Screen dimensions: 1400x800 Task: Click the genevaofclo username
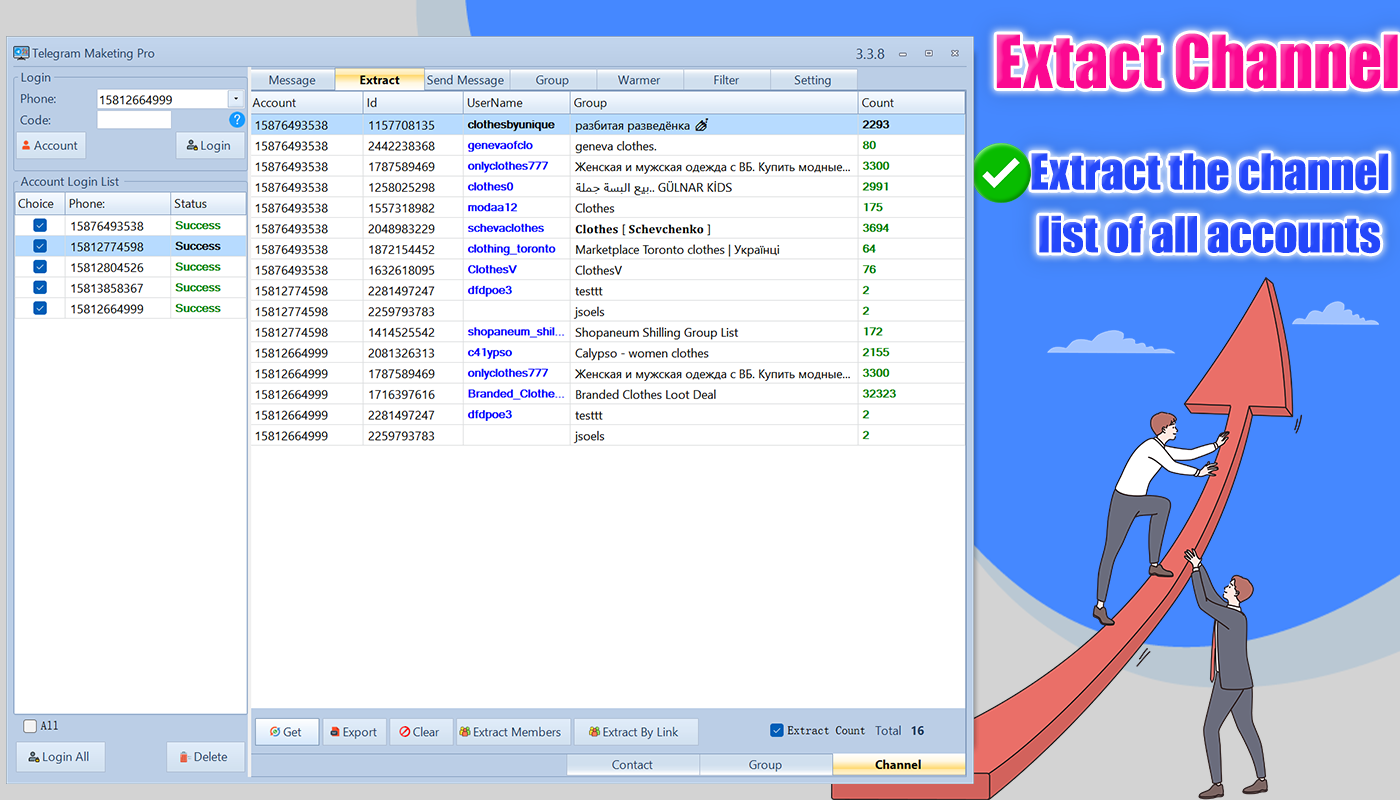(x=500, y=146)
